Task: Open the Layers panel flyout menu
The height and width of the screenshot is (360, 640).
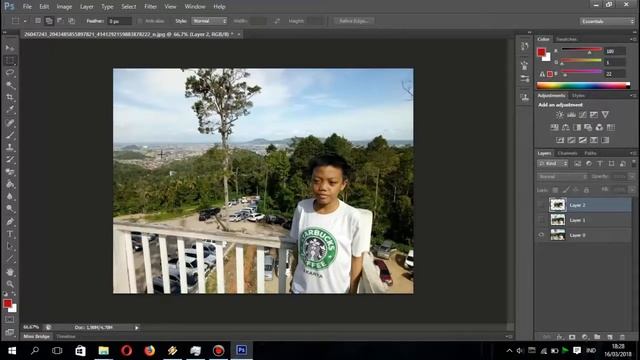Action: pyautogui.click(x=633, y=153)
